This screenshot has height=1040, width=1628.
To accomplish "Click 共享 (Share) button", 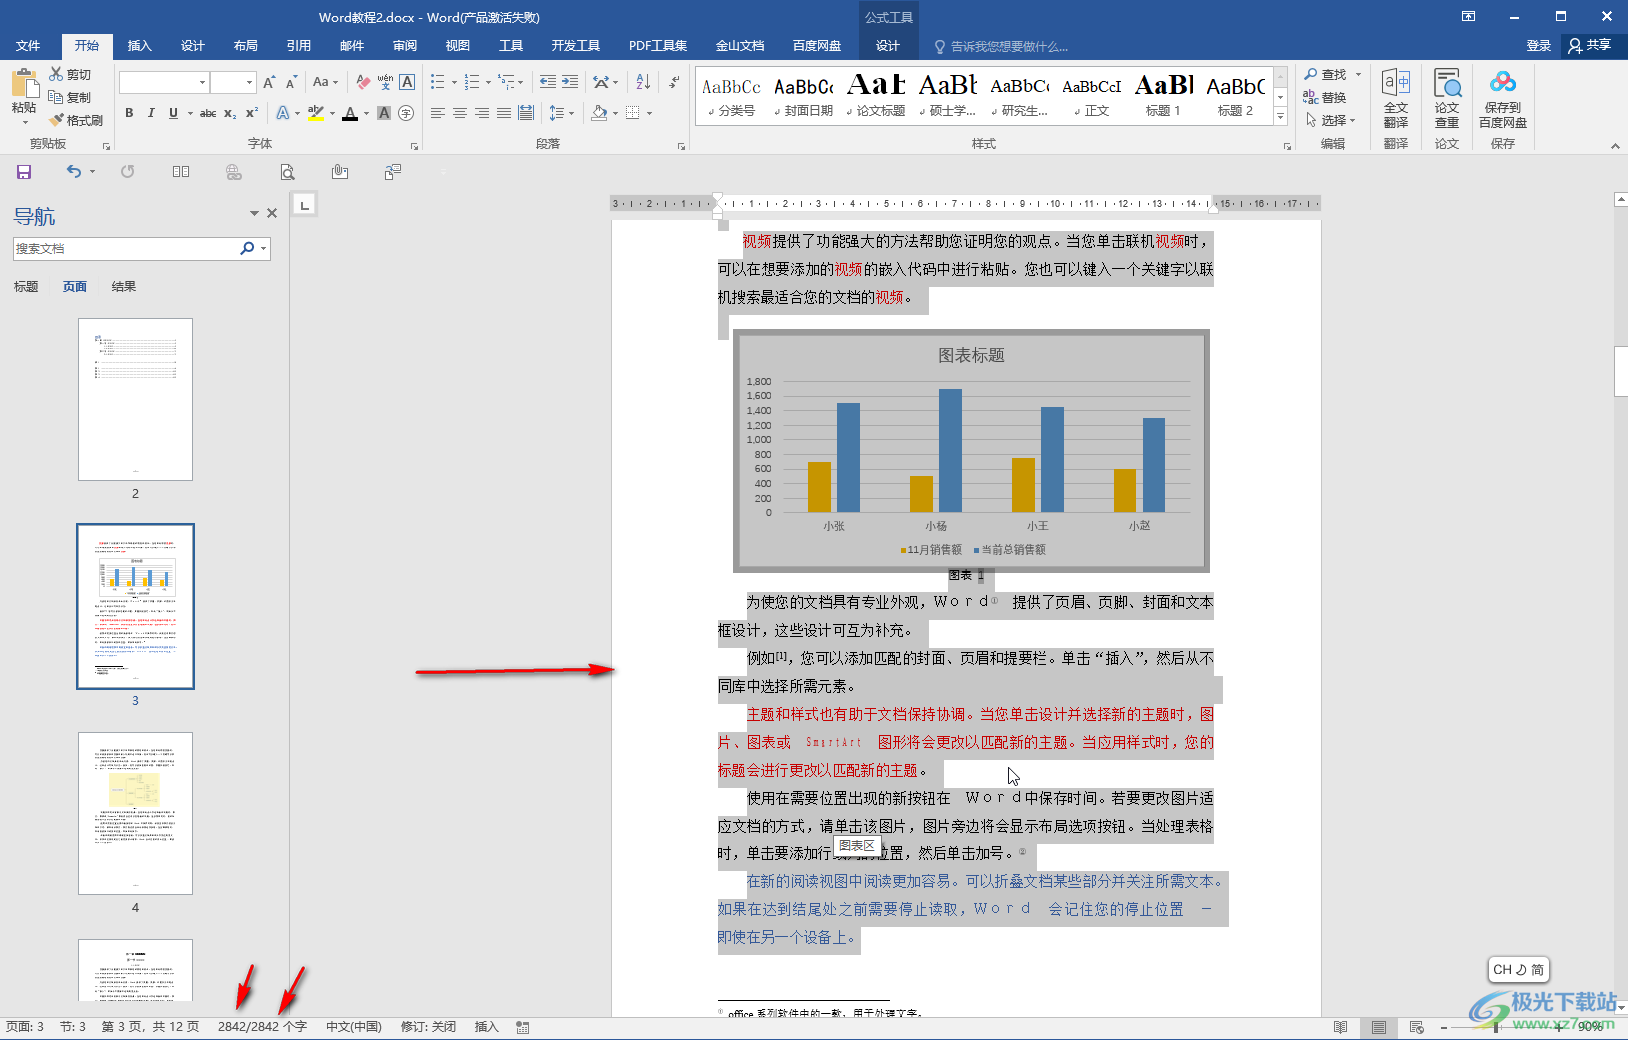I will (1590, 46).
